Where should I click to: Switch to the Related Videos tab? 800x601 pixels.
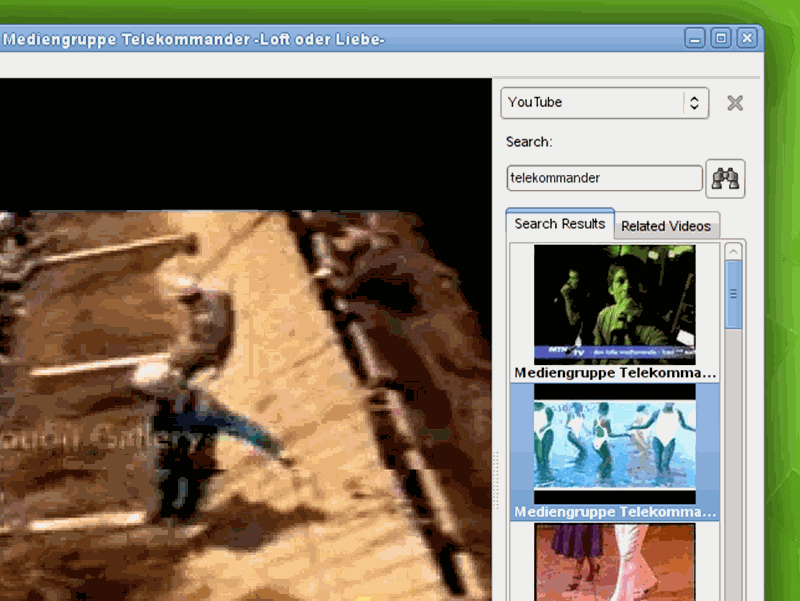[666, 226]
